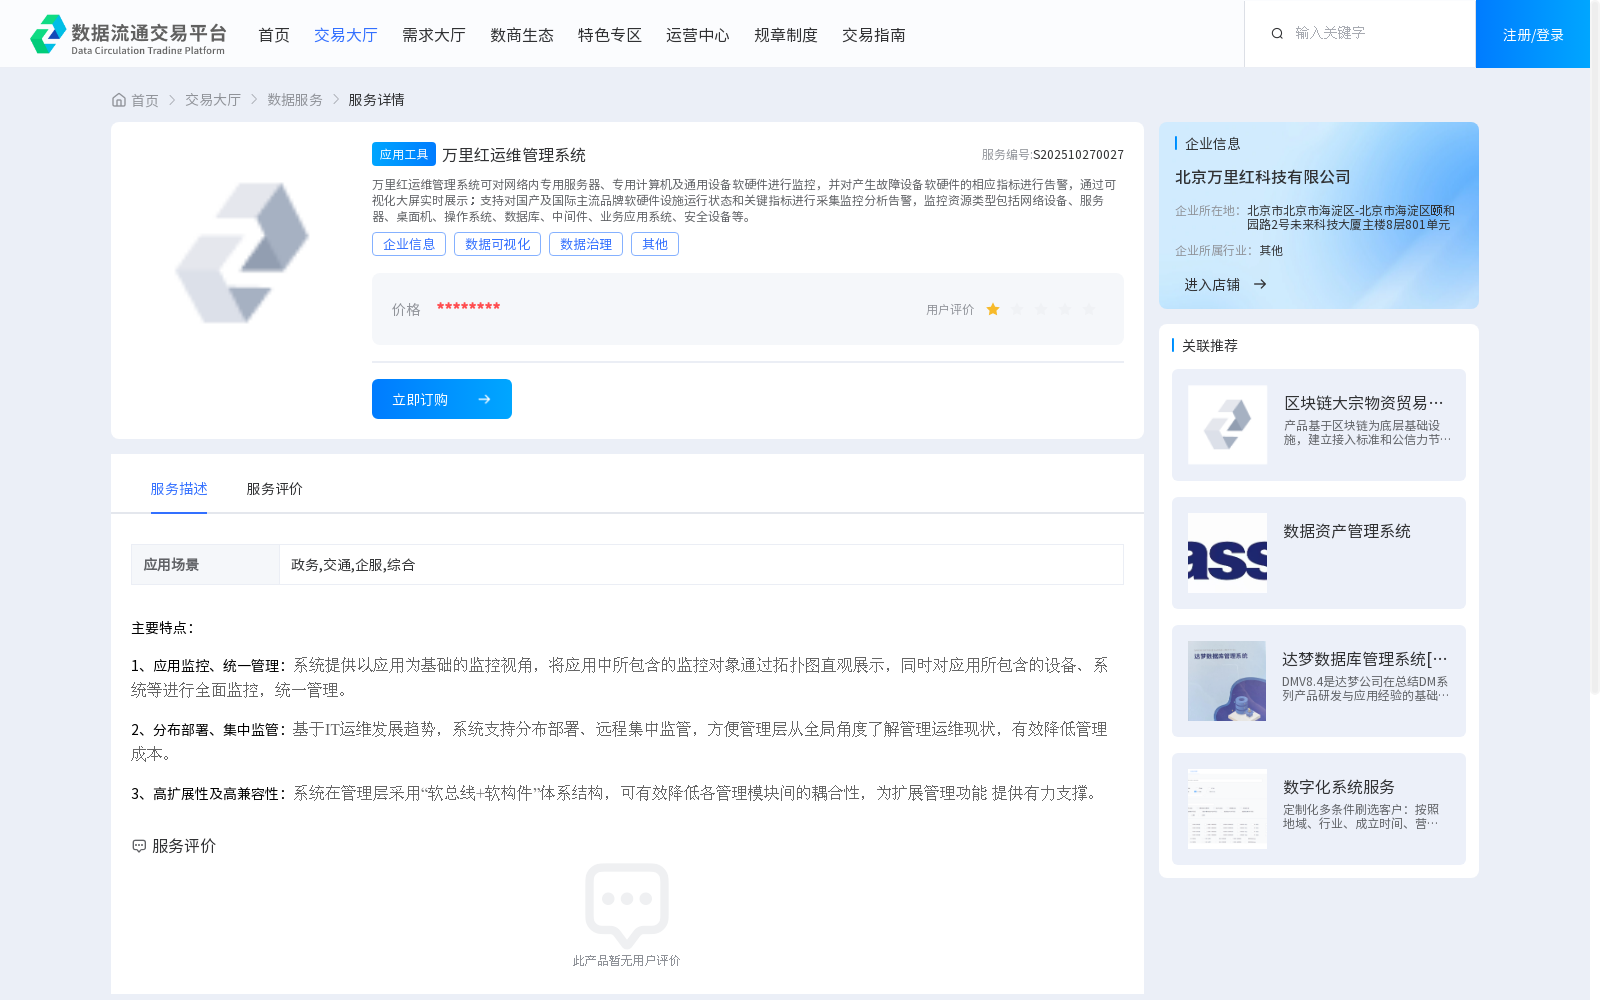
Task: Open 需求大厅 menu item
Action: pos(434,35)
